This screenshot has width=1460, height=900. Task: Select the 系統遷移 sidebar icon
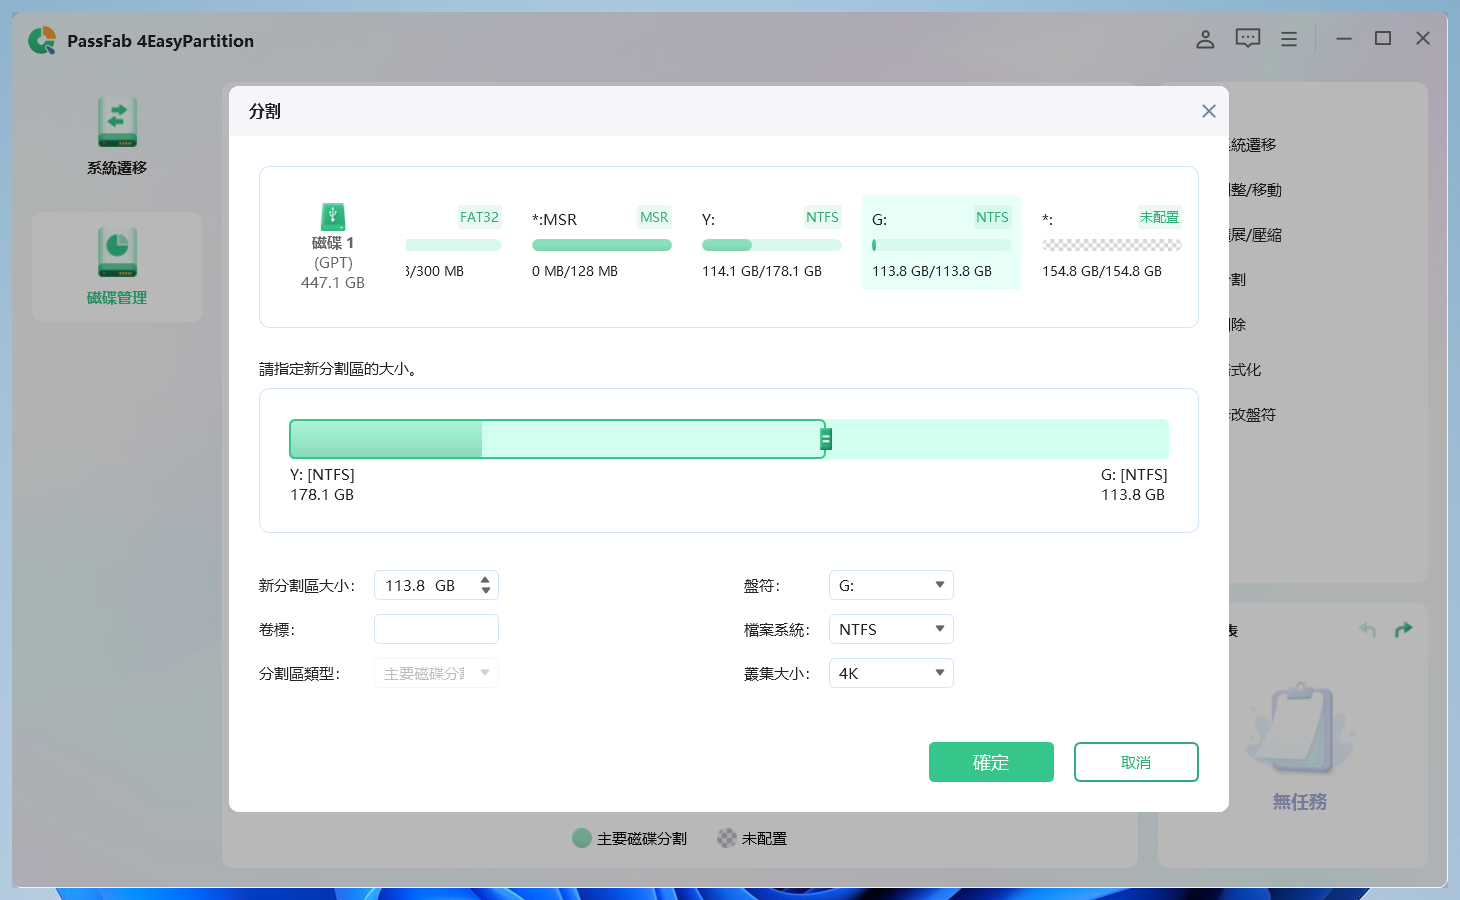116,122
